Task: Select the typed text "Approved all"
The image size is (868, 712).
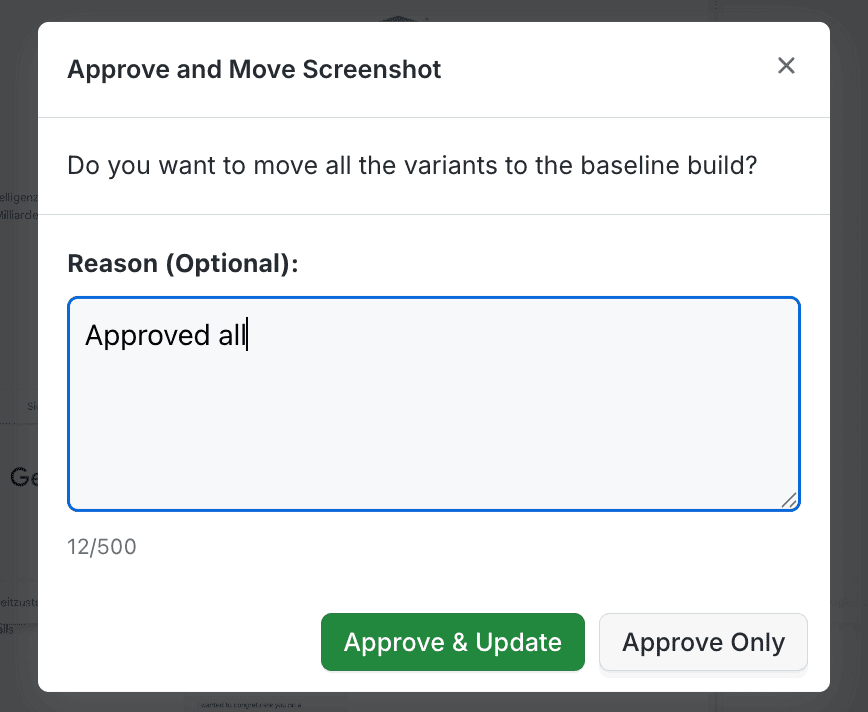Action: coord(164,335)
